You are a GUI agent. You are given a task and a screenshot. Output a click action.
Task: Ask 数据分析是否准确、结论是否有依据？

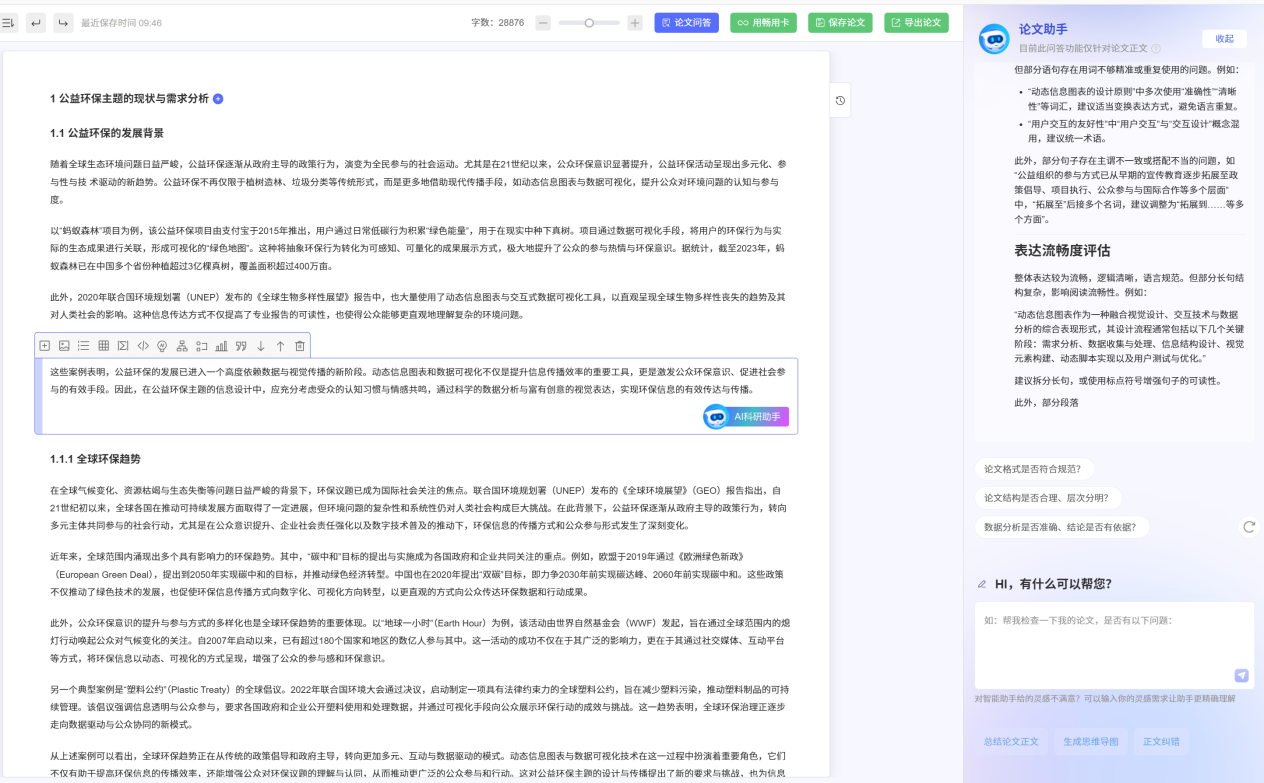click(x=1062, y=527)
